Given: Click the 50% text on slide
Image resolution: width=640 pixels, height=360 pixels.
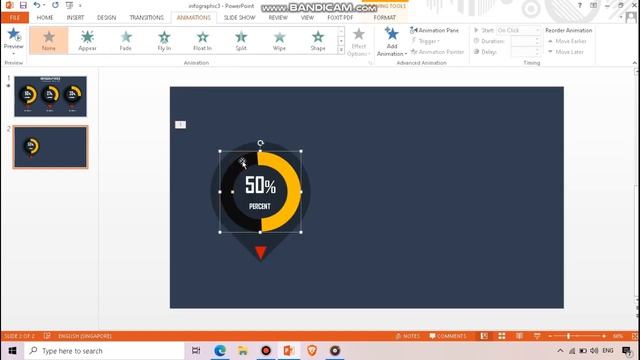Looking at the screenshot, I should (260, 185).
